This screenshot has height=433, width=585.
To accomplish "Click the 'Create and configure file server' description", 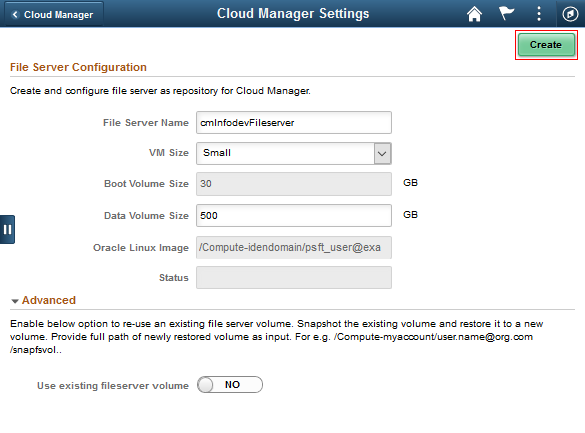I will coord(160,91).
